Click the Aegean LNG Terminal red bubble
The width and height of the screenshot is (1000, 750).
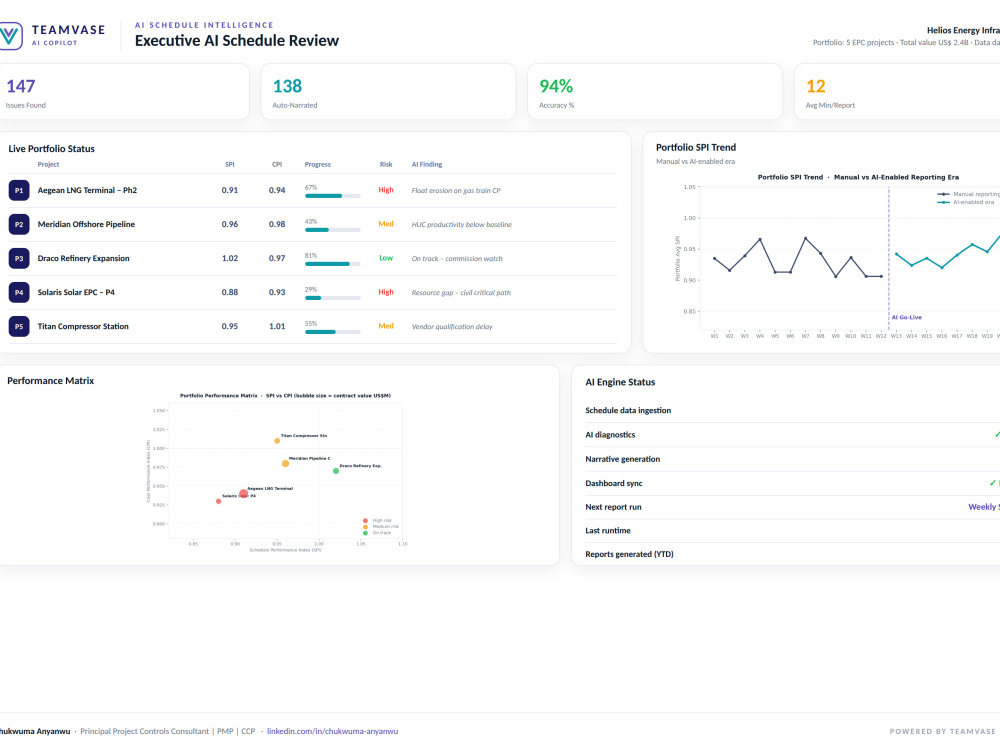tap(244, 494)
